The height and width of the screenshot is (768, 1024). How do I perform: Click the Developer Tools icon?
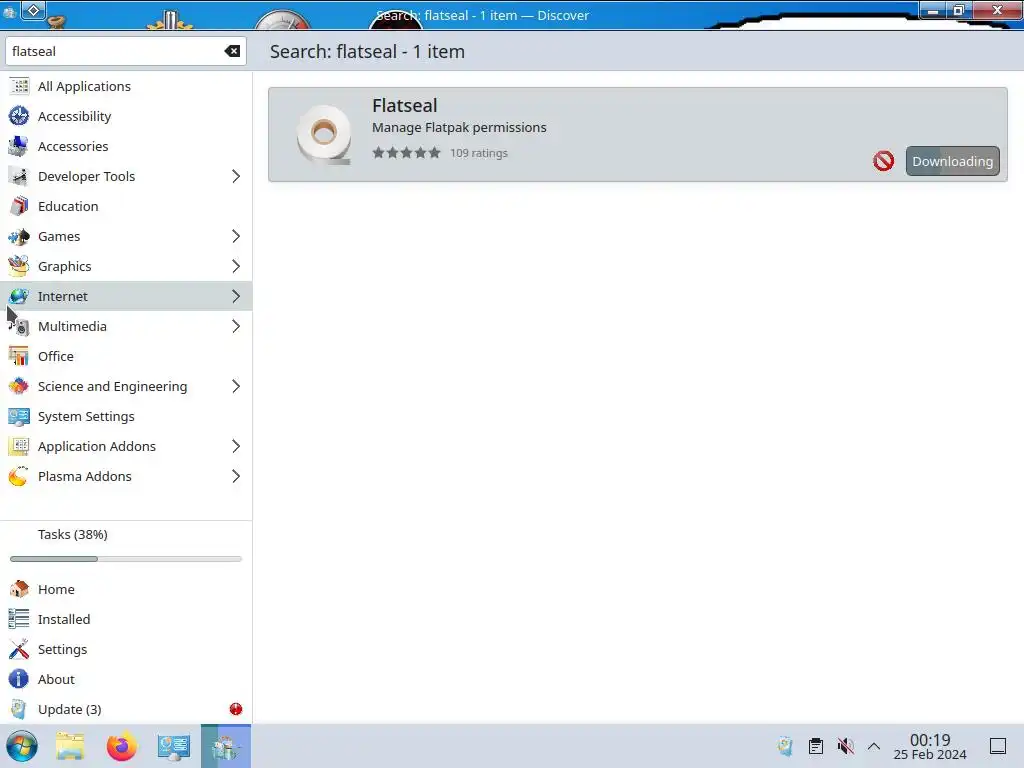[x=19, y=176]
